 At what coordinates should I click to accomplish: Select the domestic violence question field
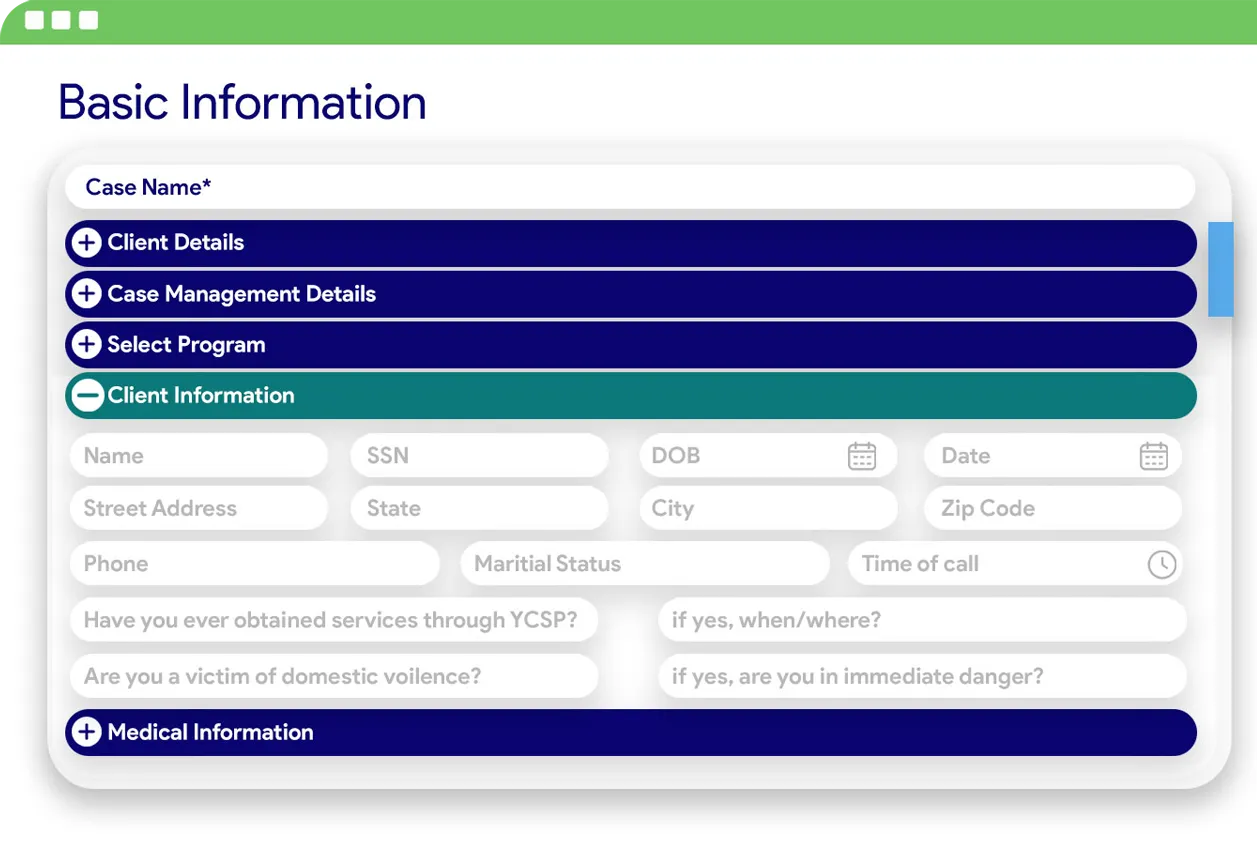click(334, 677)
